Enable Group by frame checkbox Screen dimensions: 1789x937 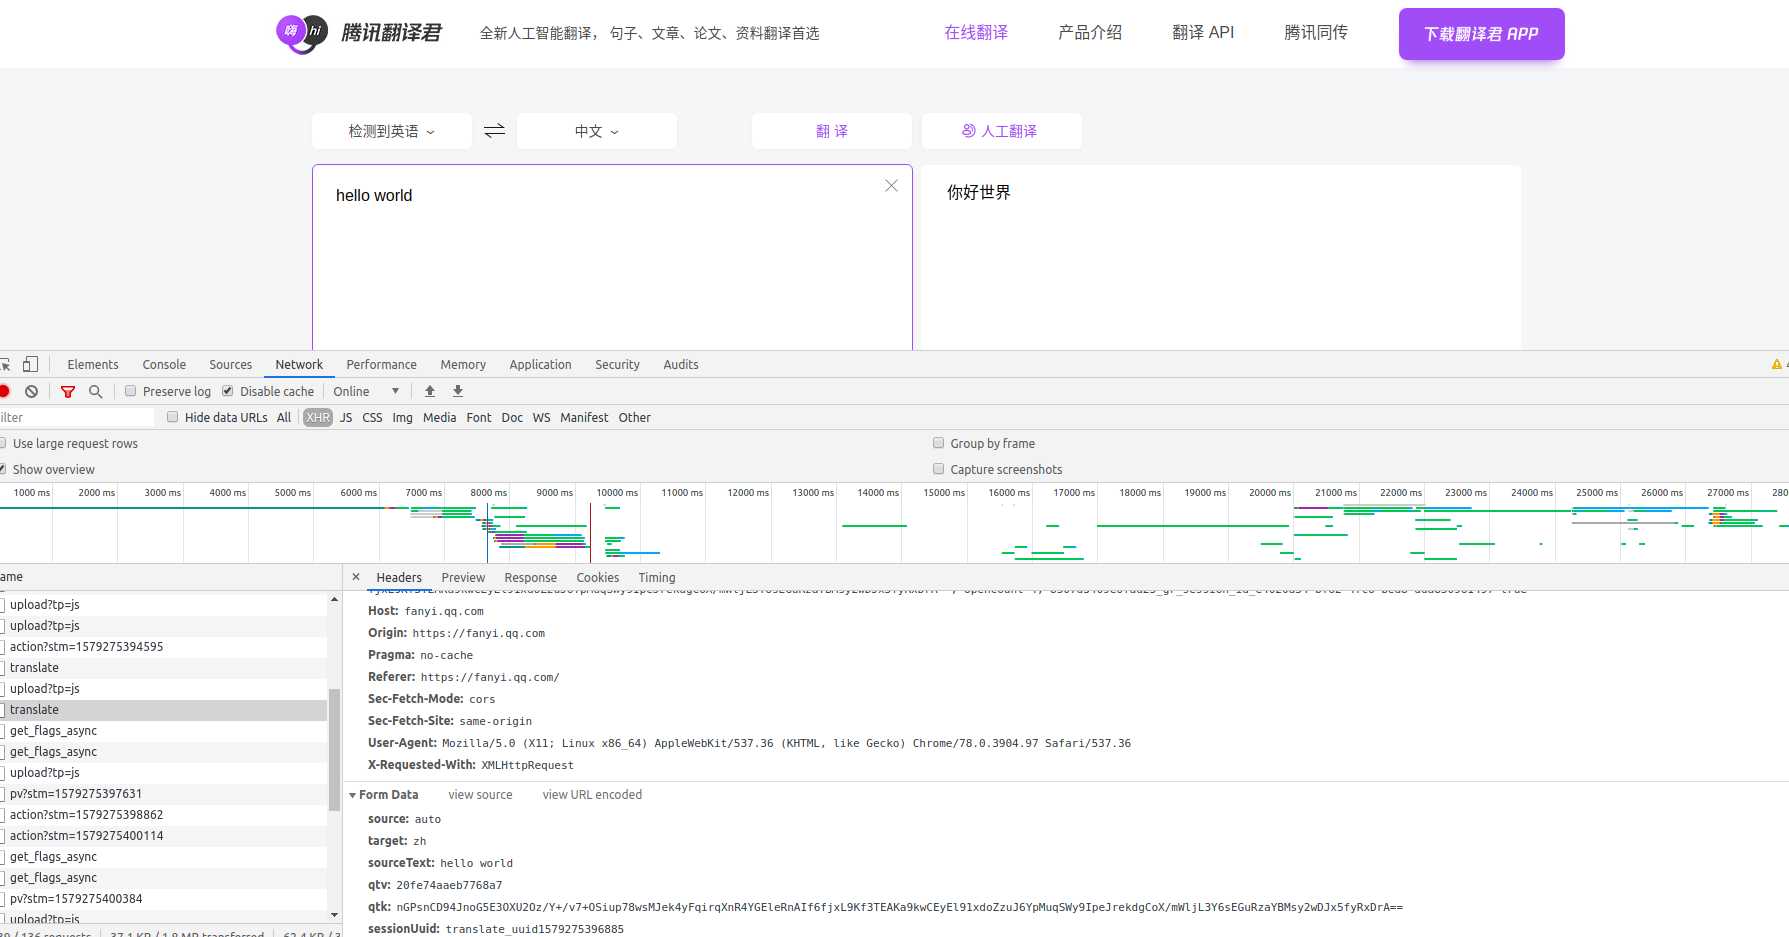[x=938, y=443]
